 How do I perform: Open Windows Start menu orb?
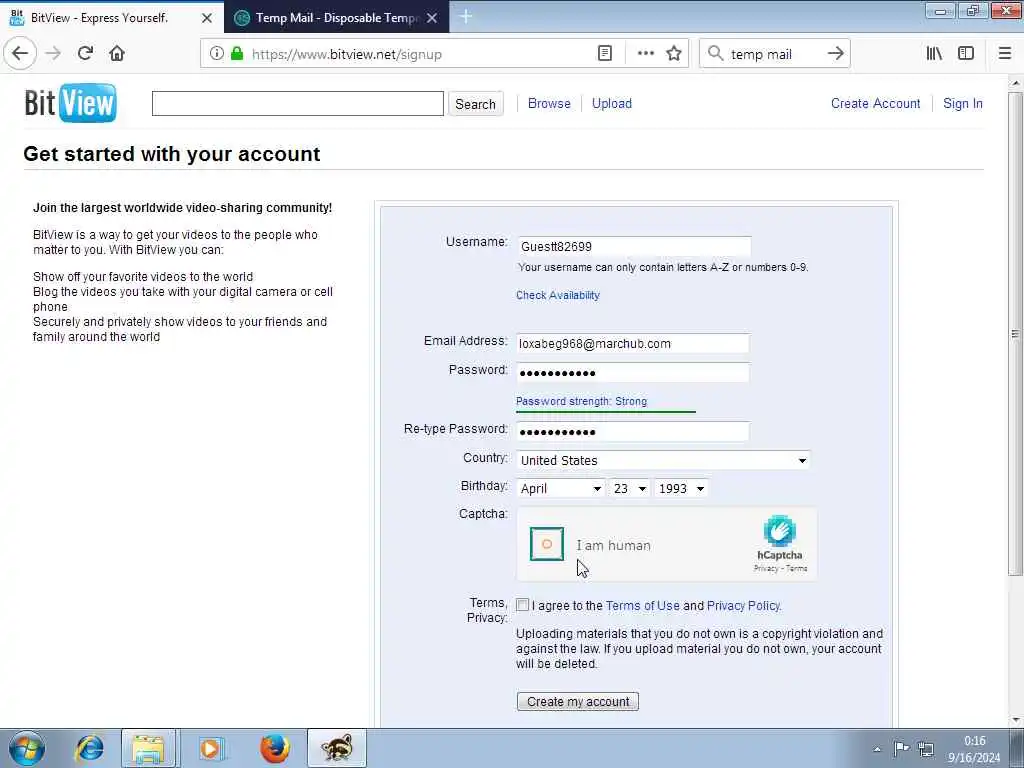[27, 748]
